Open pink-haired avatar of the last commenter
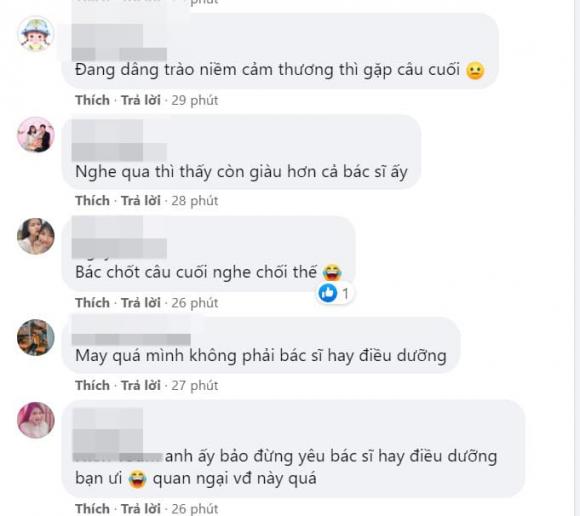580x516 pixels. click(x=36, y=420)
